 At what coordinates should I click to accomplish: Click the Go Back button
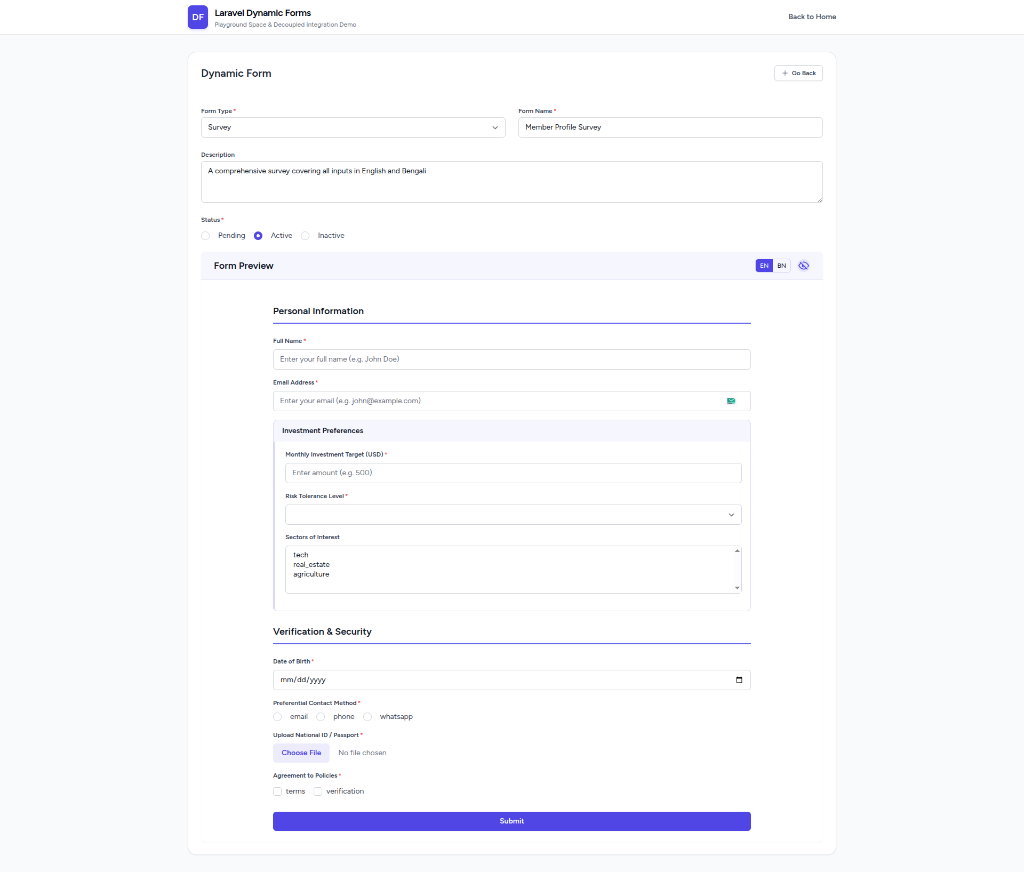798,73
